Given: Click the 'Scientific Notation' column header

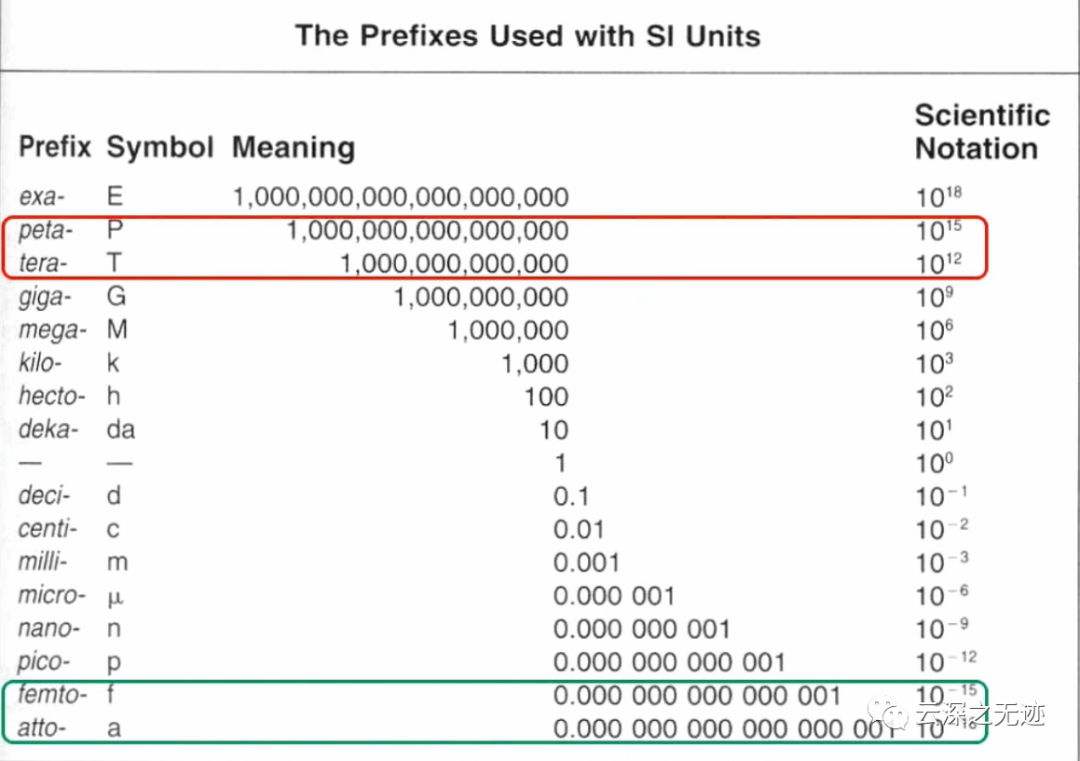Looking at the screenshot, I should (982, 132).
